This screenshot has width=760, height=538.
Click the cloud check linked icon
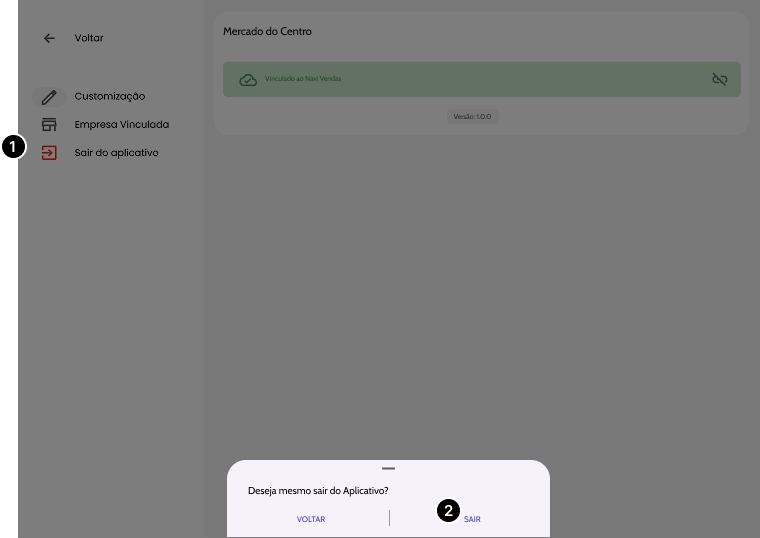point(248,79)
